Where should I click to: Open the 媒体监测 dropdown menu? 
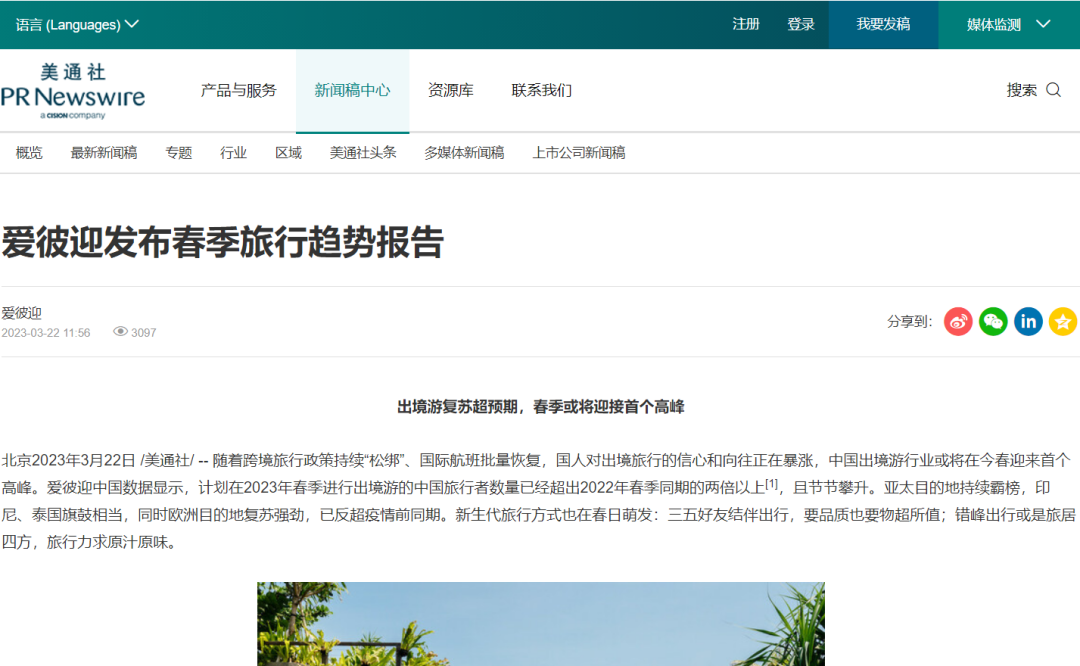click(1007, 24)
